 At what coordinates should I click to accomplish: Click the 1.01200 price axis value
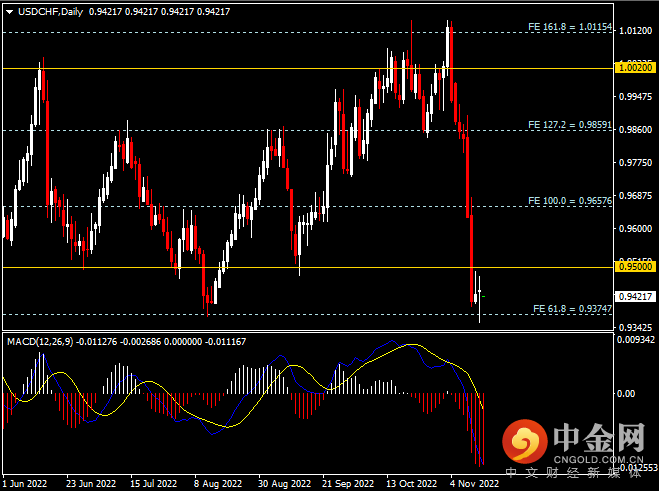pos(635,31)
